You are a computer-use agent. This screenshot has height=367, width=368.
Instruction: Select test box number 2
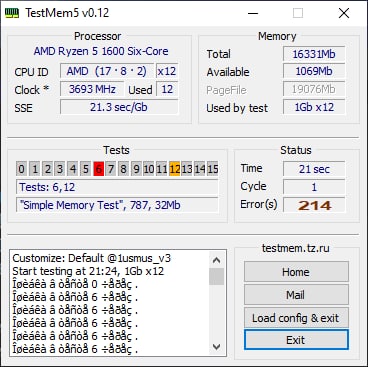point(47,169)
